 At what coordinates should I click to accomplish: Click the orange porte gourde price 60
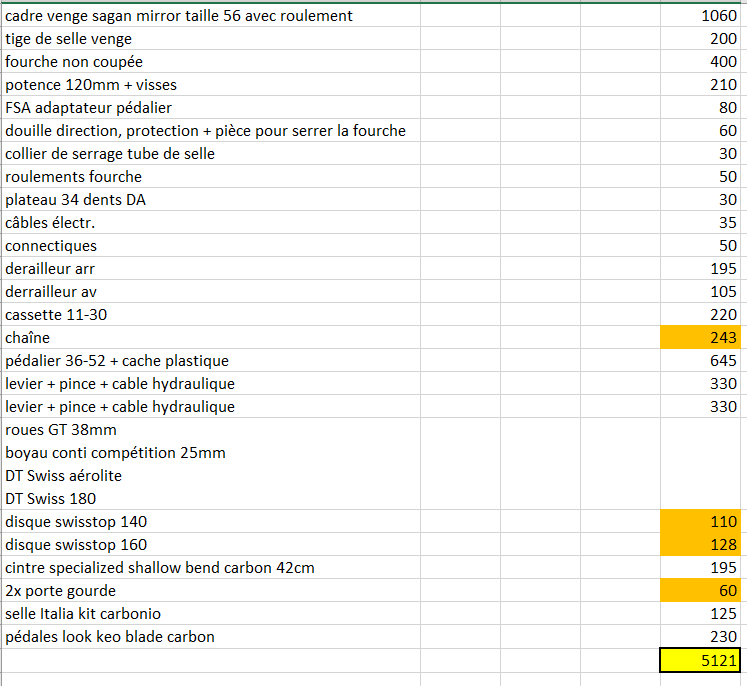click(700, 591)
